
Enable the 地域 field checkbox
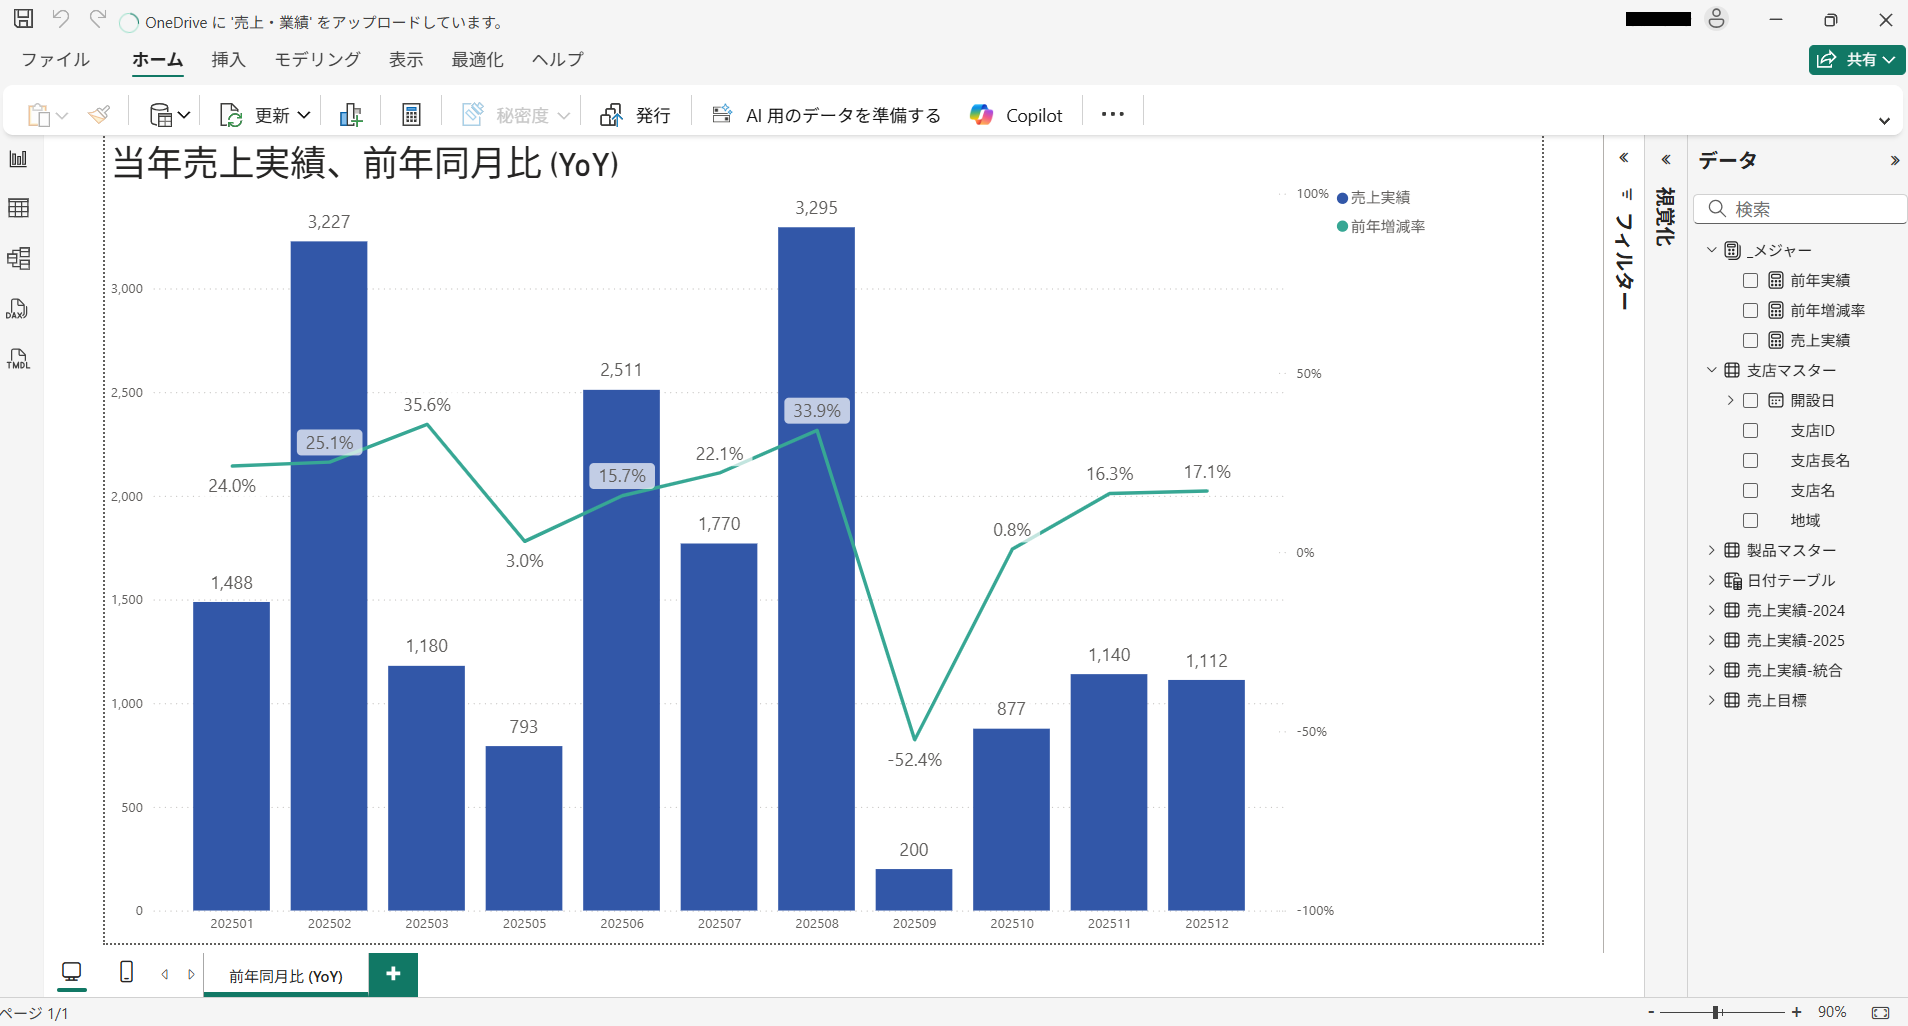pyautogui.click(x=1750, y=520)
